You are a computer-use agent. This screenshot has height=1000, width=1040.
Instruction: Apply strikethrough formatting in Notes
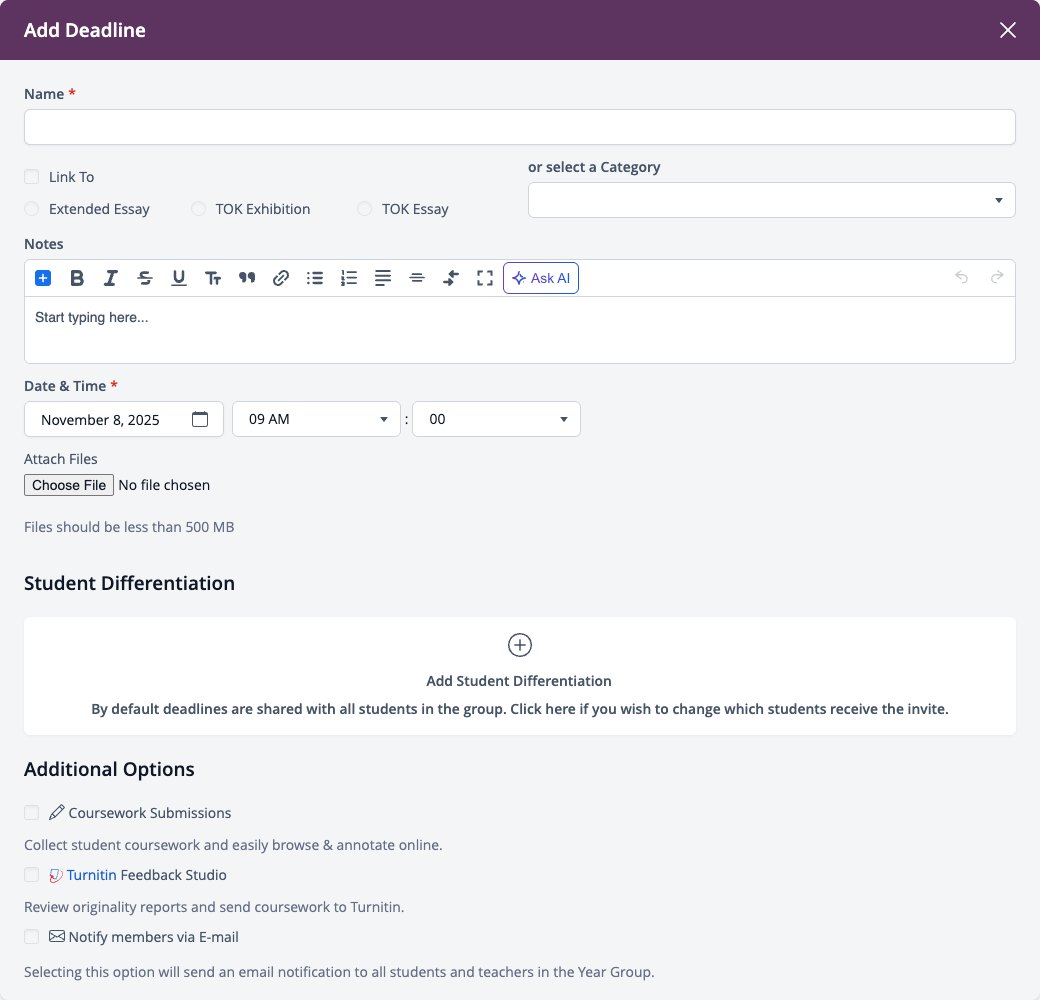point(145,278)
